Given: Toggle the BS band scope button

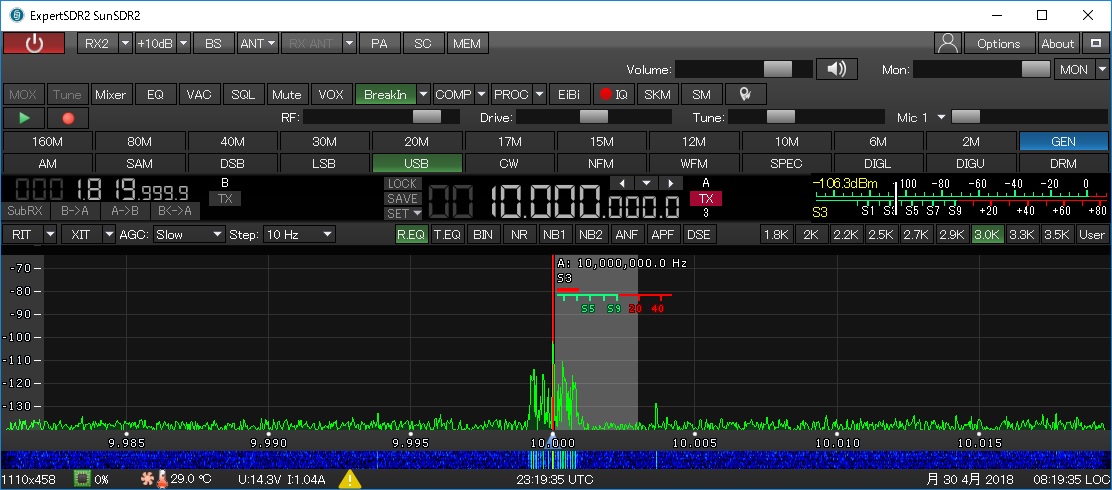Looking at the screenshot, I should click(x=213, y=43).
